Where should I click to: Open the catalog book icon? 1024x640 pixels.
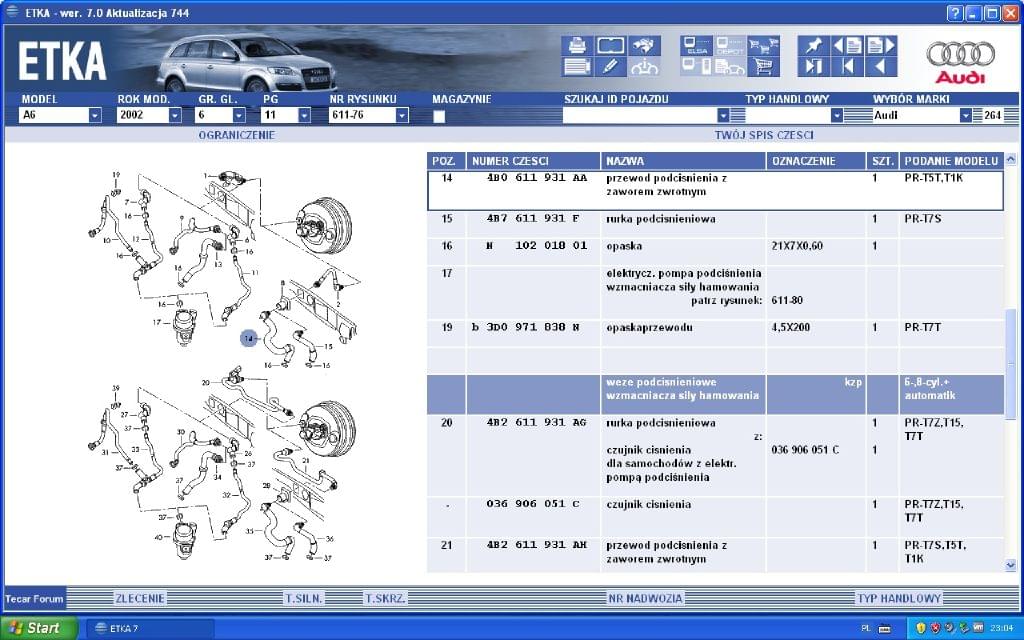(611, 46)
